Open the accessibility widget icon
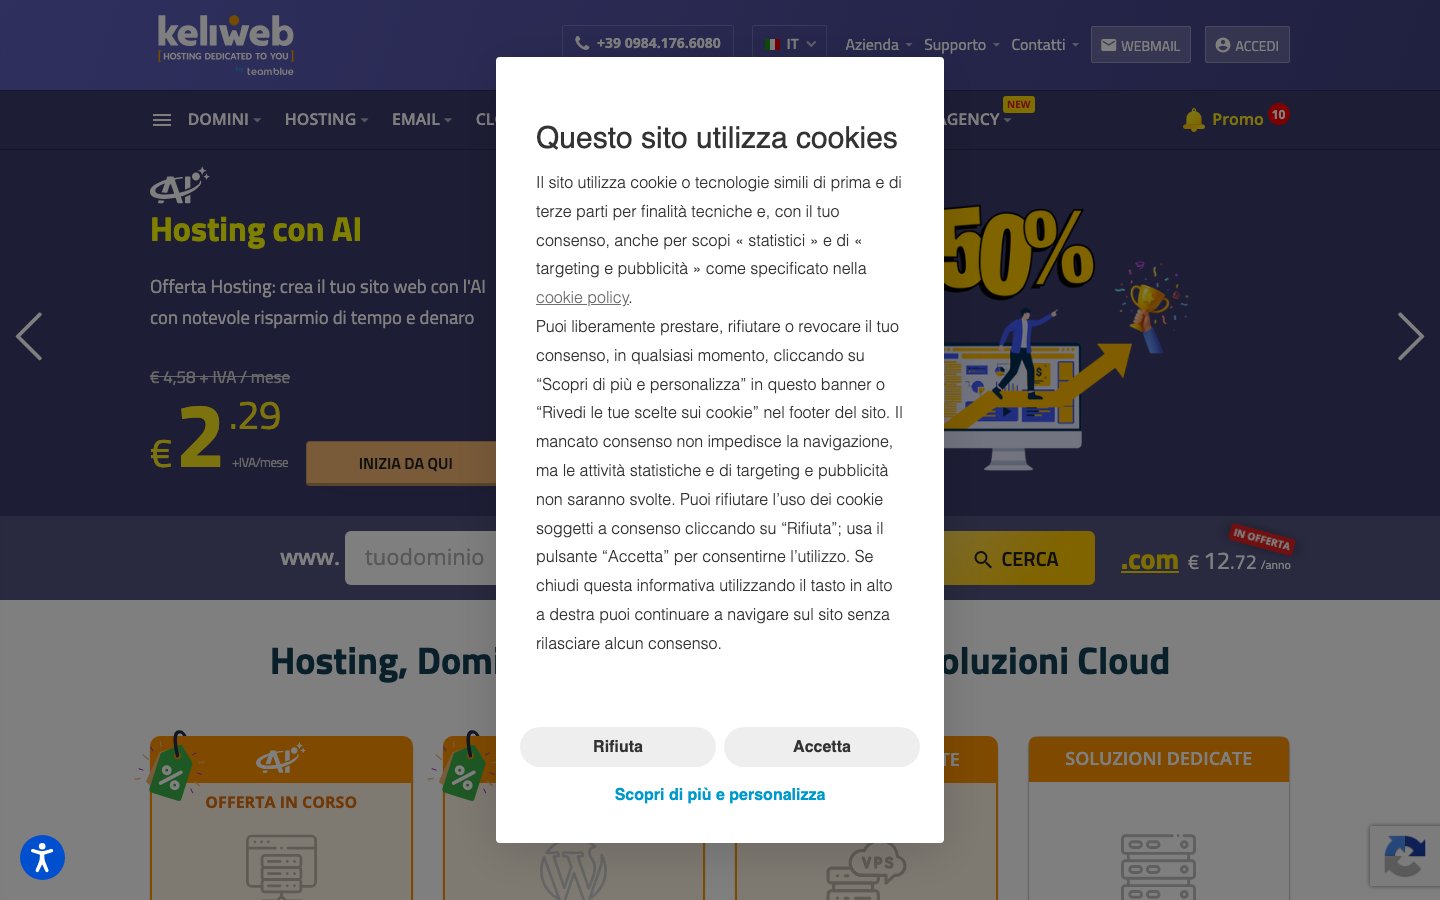Screen dimensions: 1440x900 point(42,858)
